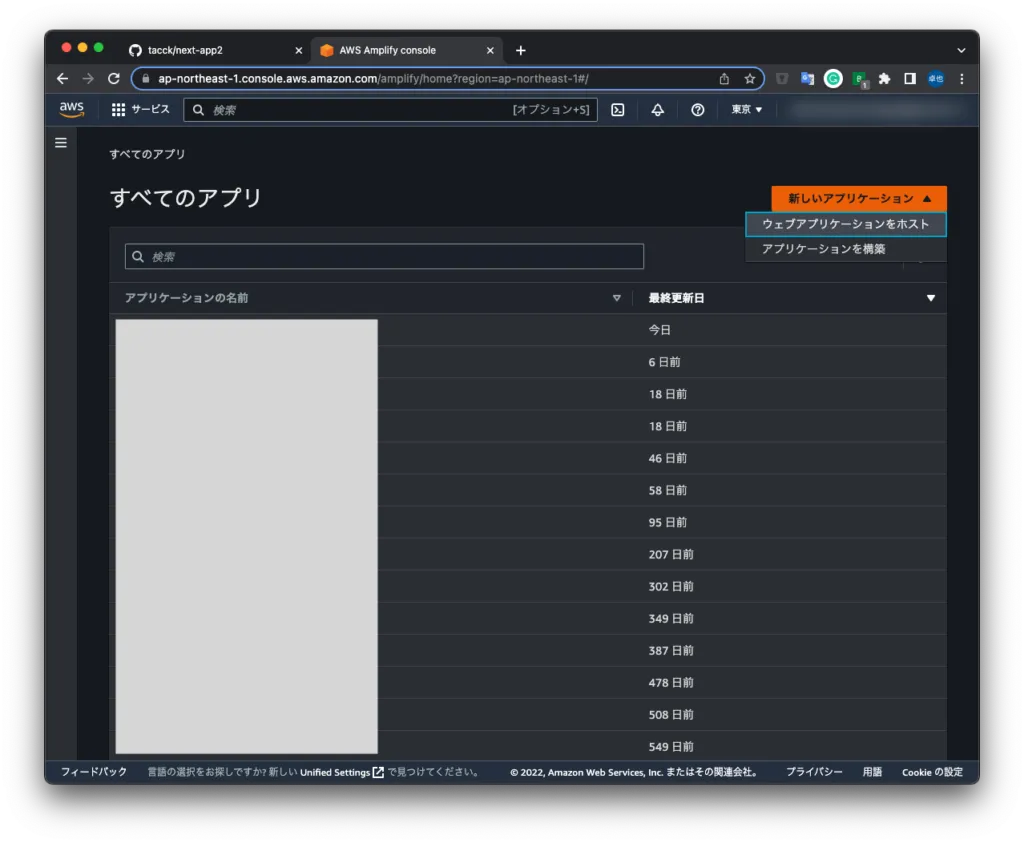Sort by アプリケーションの名前 column arrow
1024x843 pixels.
coord(616,298)
